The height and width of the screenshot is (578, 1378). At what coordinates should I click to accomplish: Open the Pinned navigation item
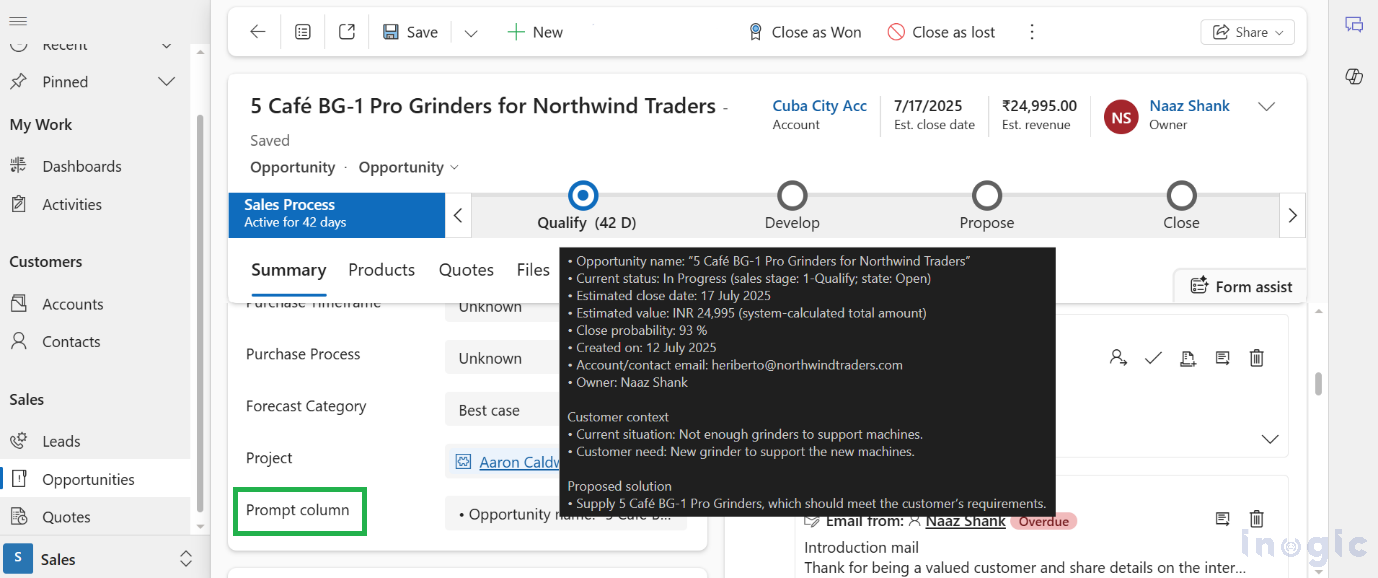(65, 82)
